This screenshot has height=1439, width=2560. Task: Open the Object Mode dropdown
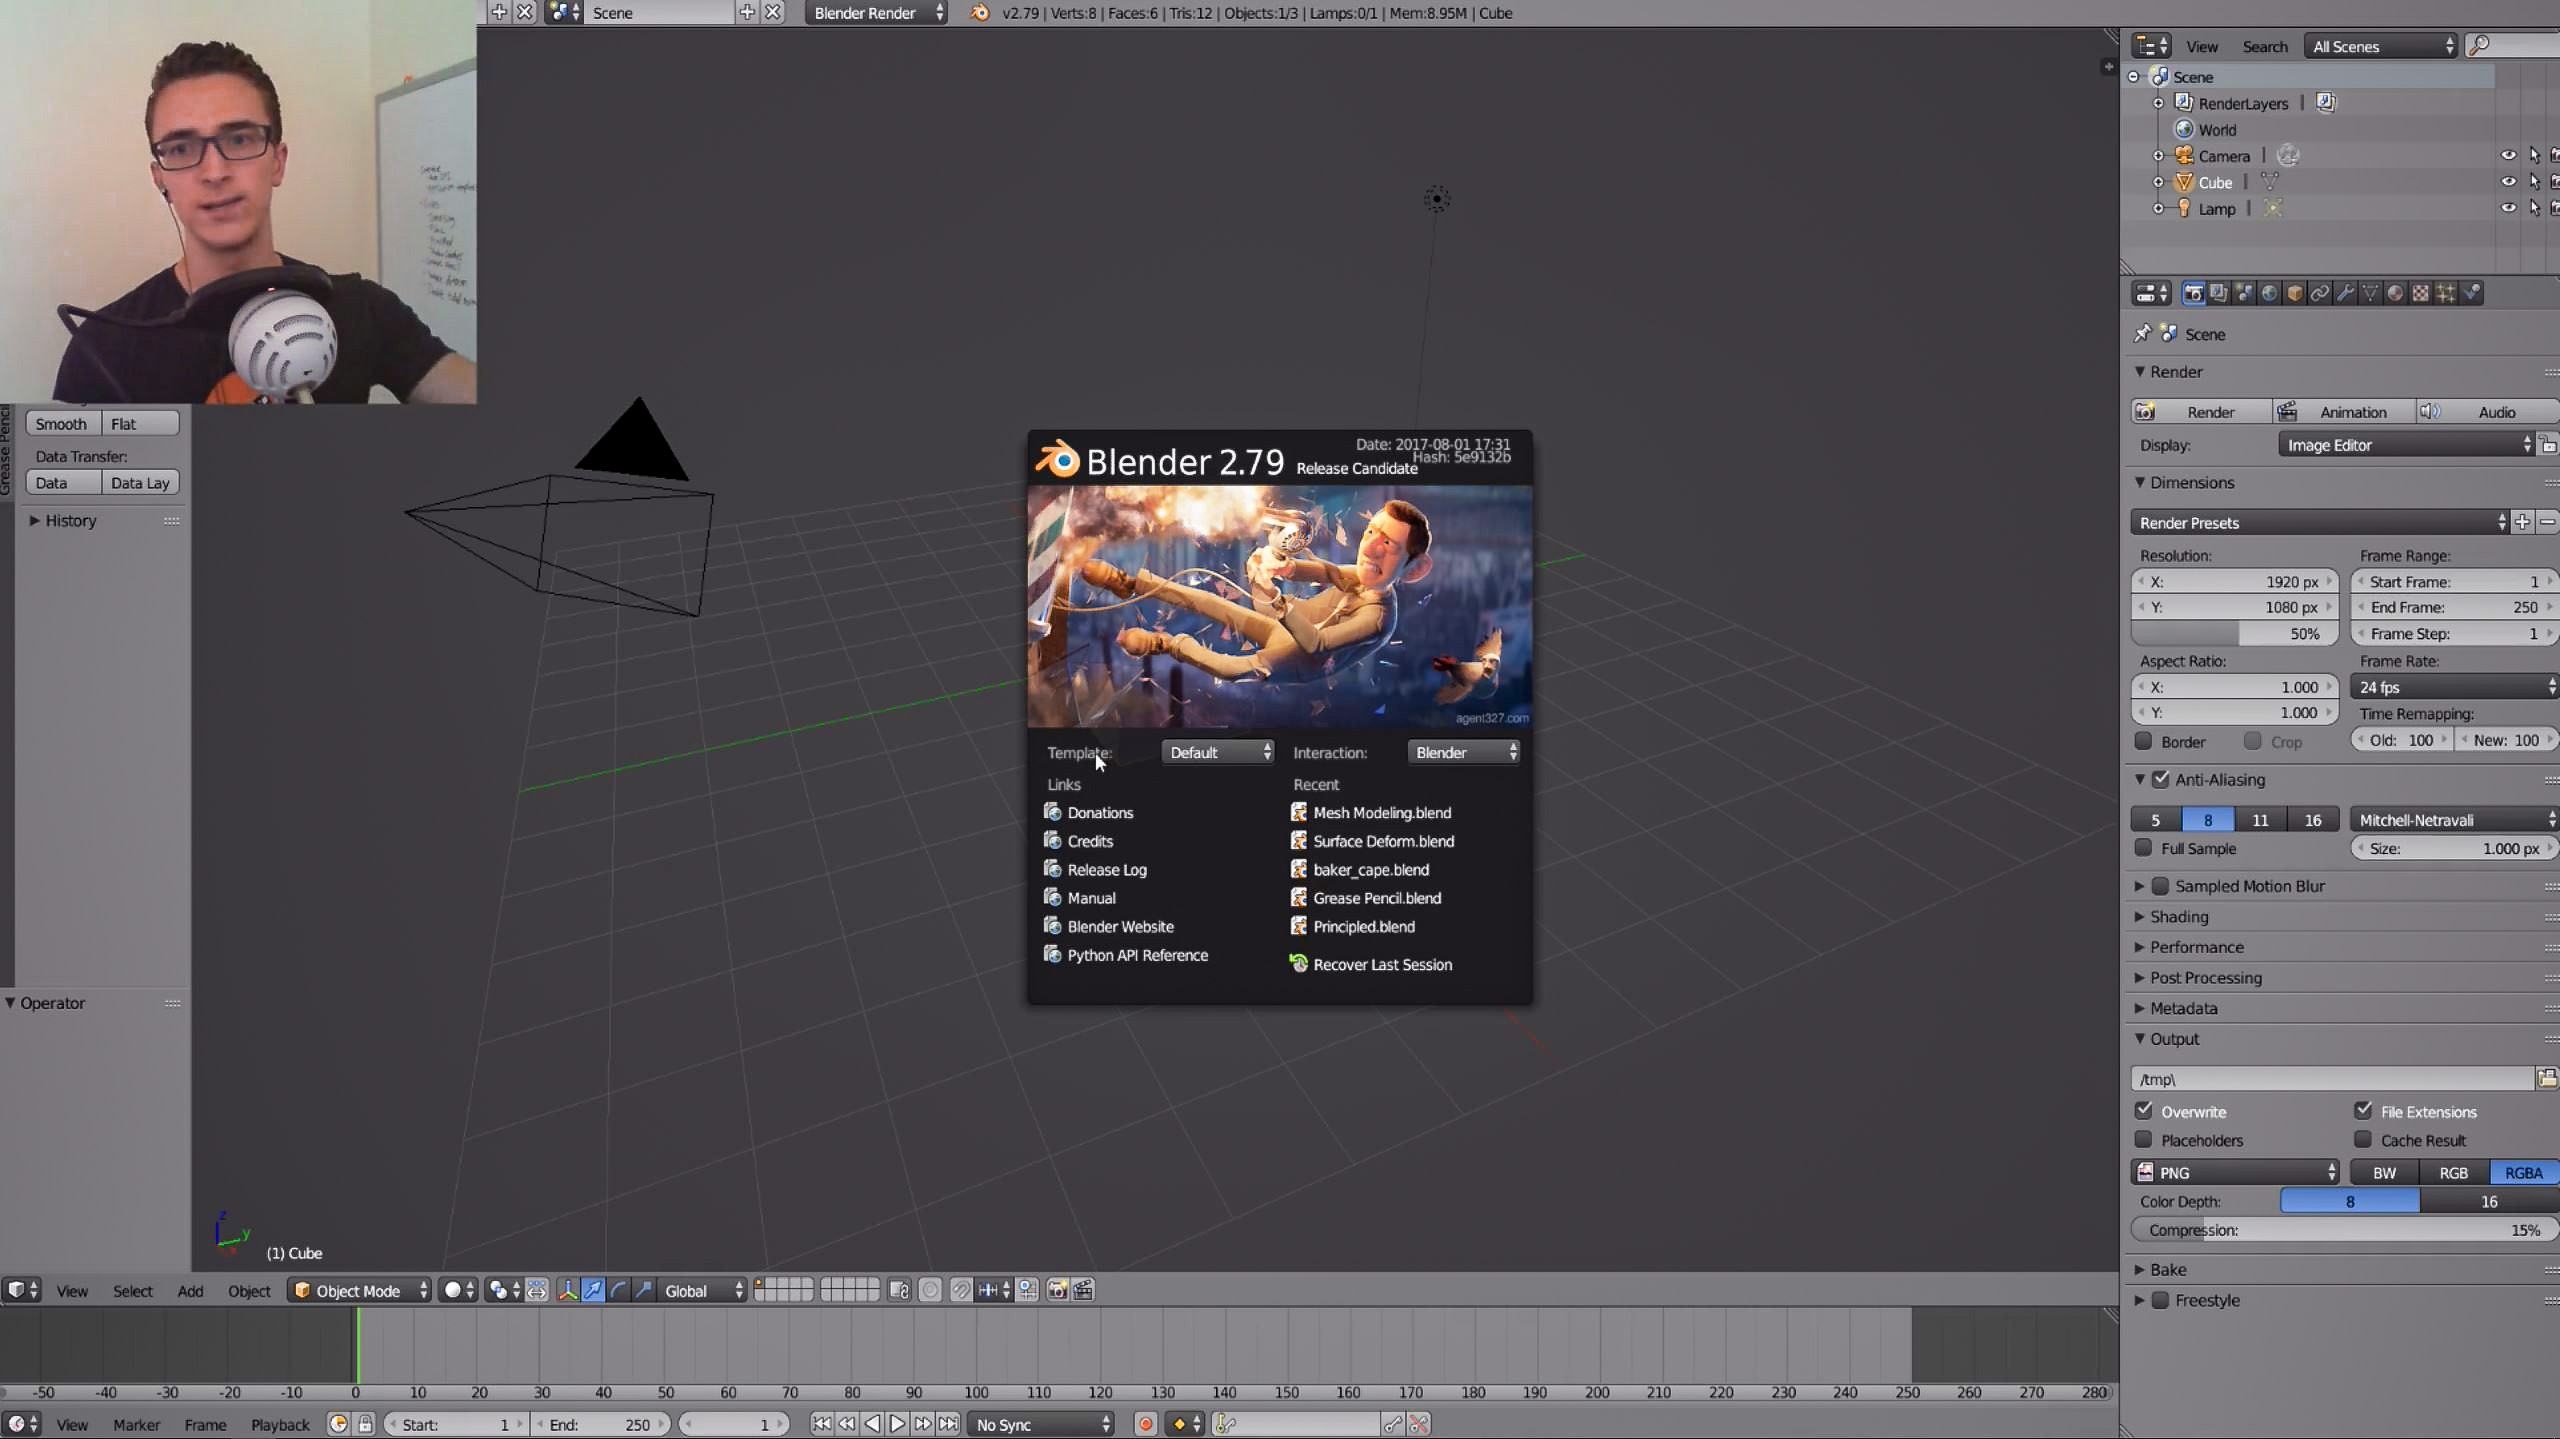360,1290
